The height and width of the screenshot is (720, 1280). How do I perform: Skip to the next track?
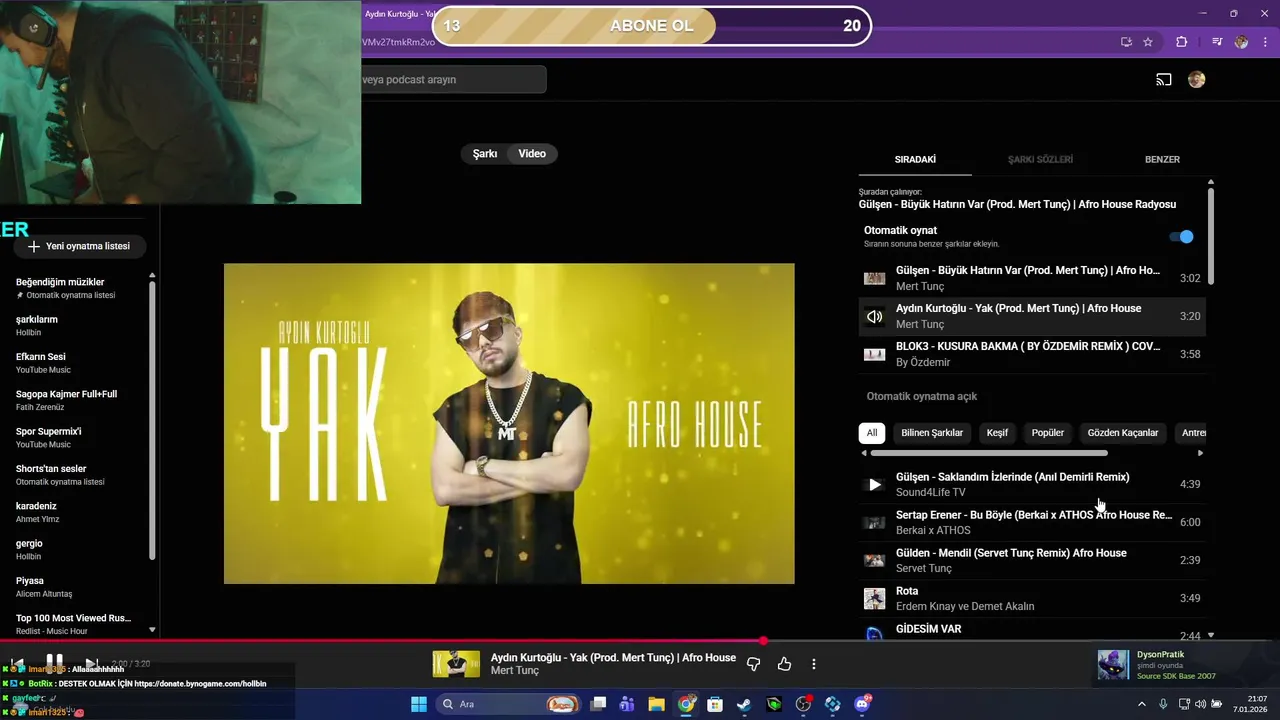pos(91,663)
